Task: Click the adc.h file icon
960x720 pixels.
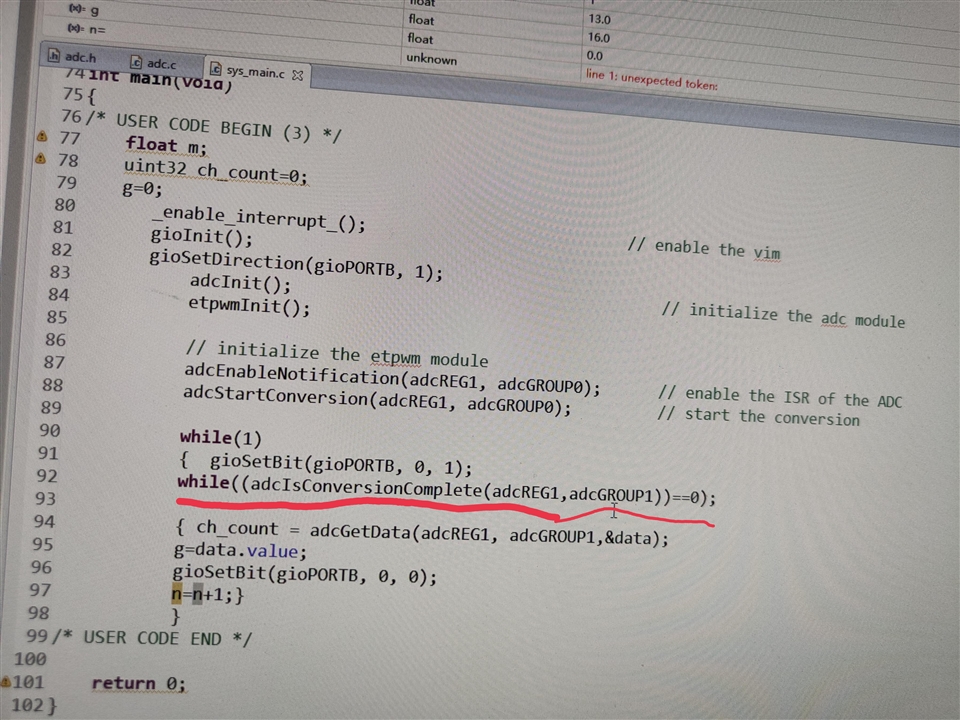Action: tap(54, 56)
